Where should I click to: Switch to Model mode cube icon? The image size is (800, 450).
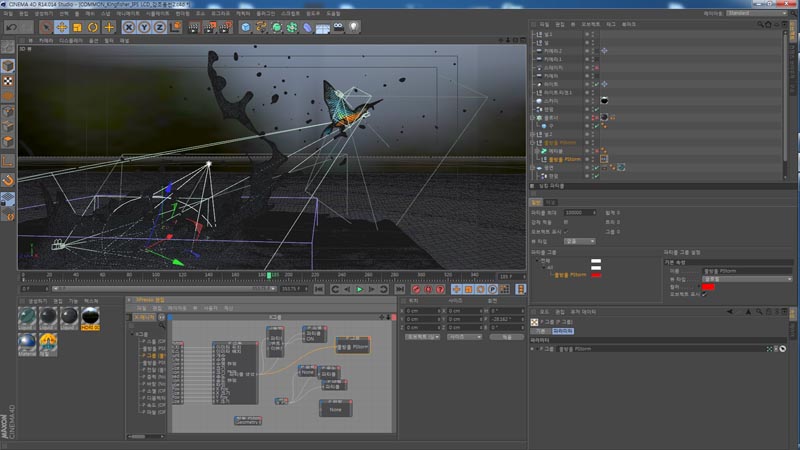click(x=8, y=65)
